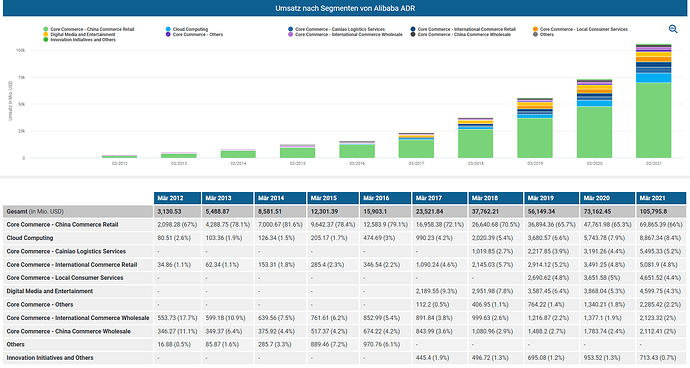
Task: Toggle International Commerce Wholesale legend entry
Action: click(x=345, y=34)
